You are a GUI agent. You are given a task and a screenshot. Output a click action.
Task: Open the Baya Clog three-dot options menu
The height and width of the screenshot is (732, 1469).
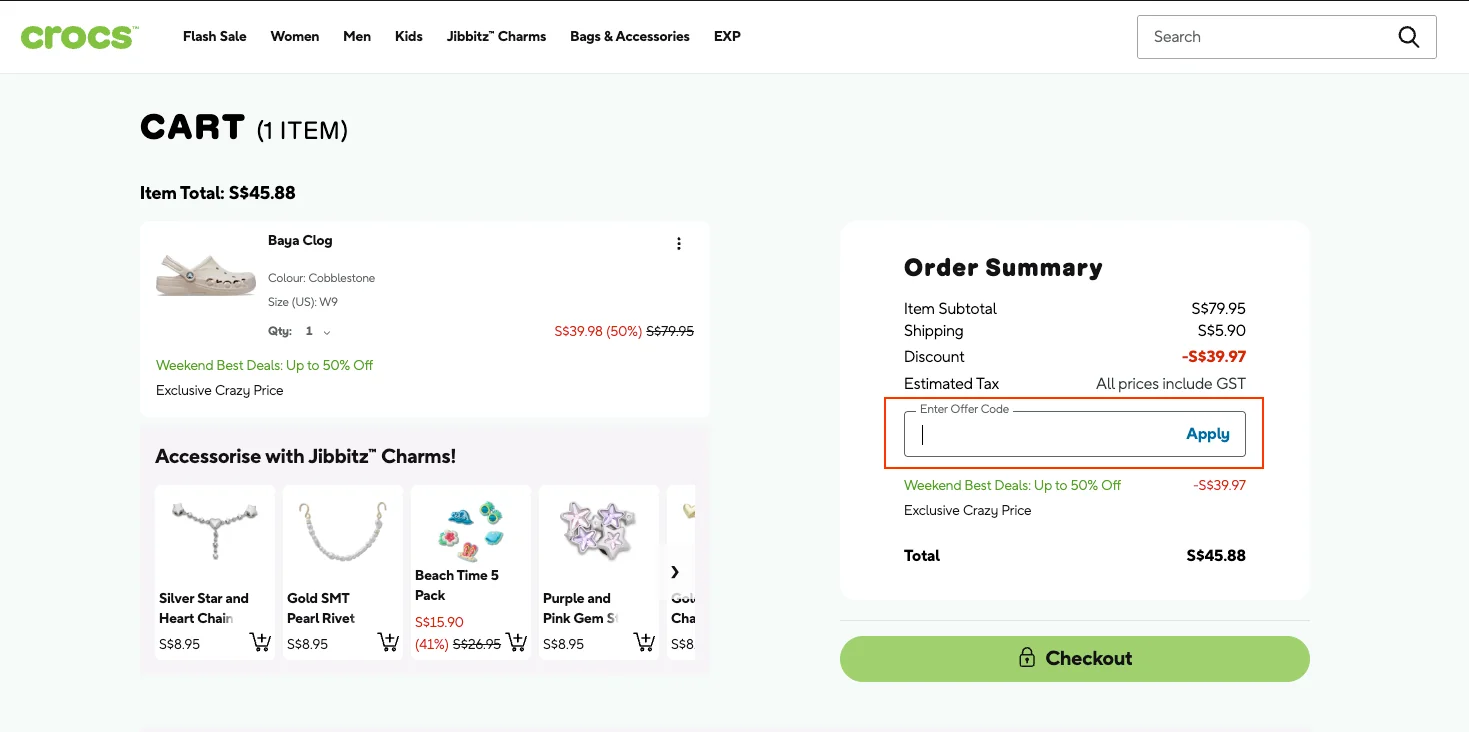(679, 244)
